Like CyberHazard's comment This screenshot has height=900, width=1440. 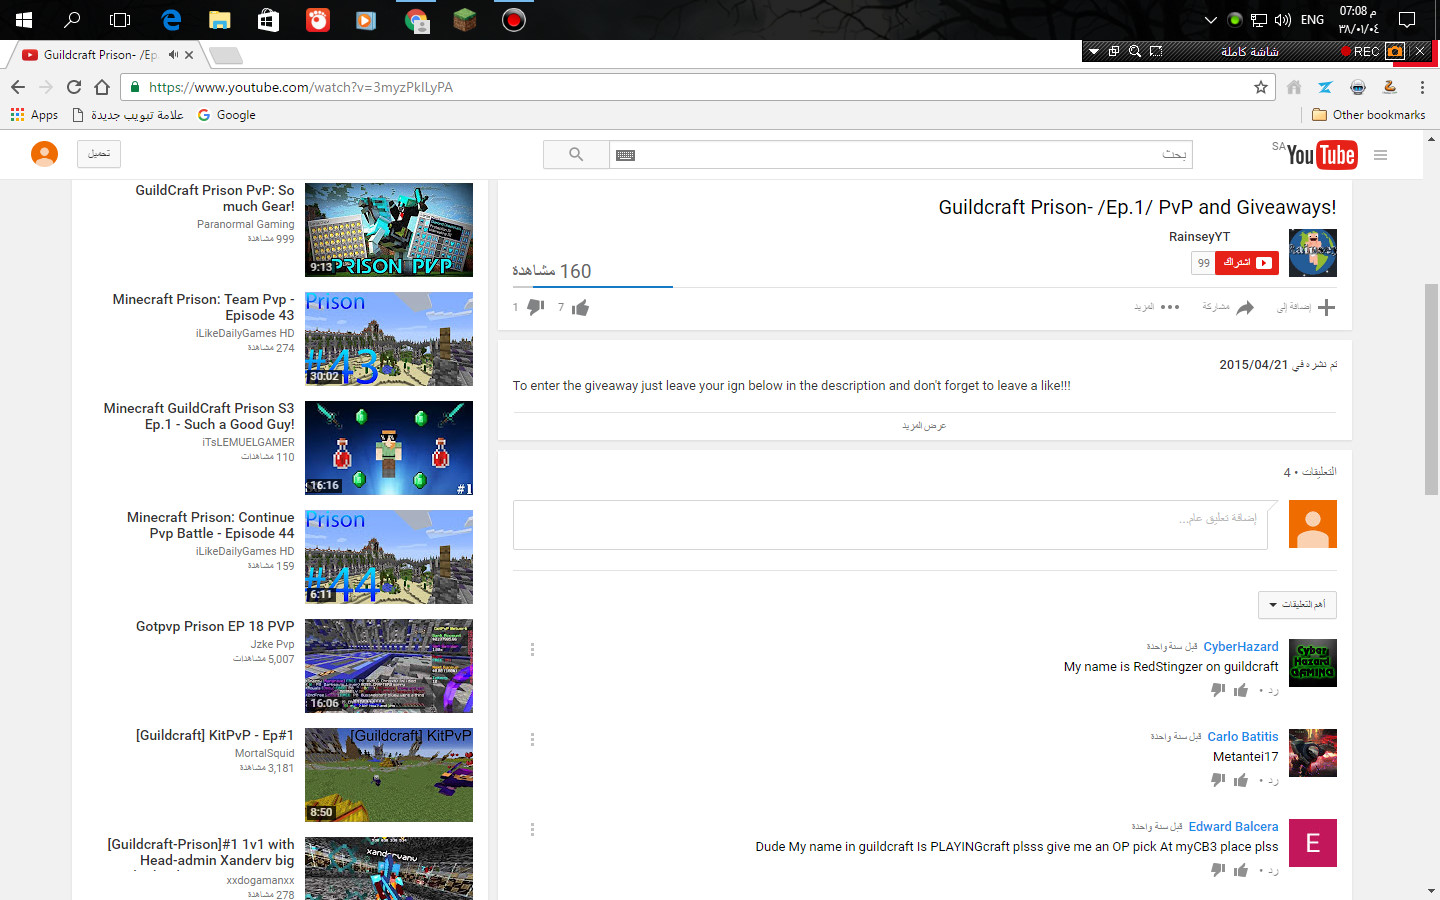tap(1241, 690)
